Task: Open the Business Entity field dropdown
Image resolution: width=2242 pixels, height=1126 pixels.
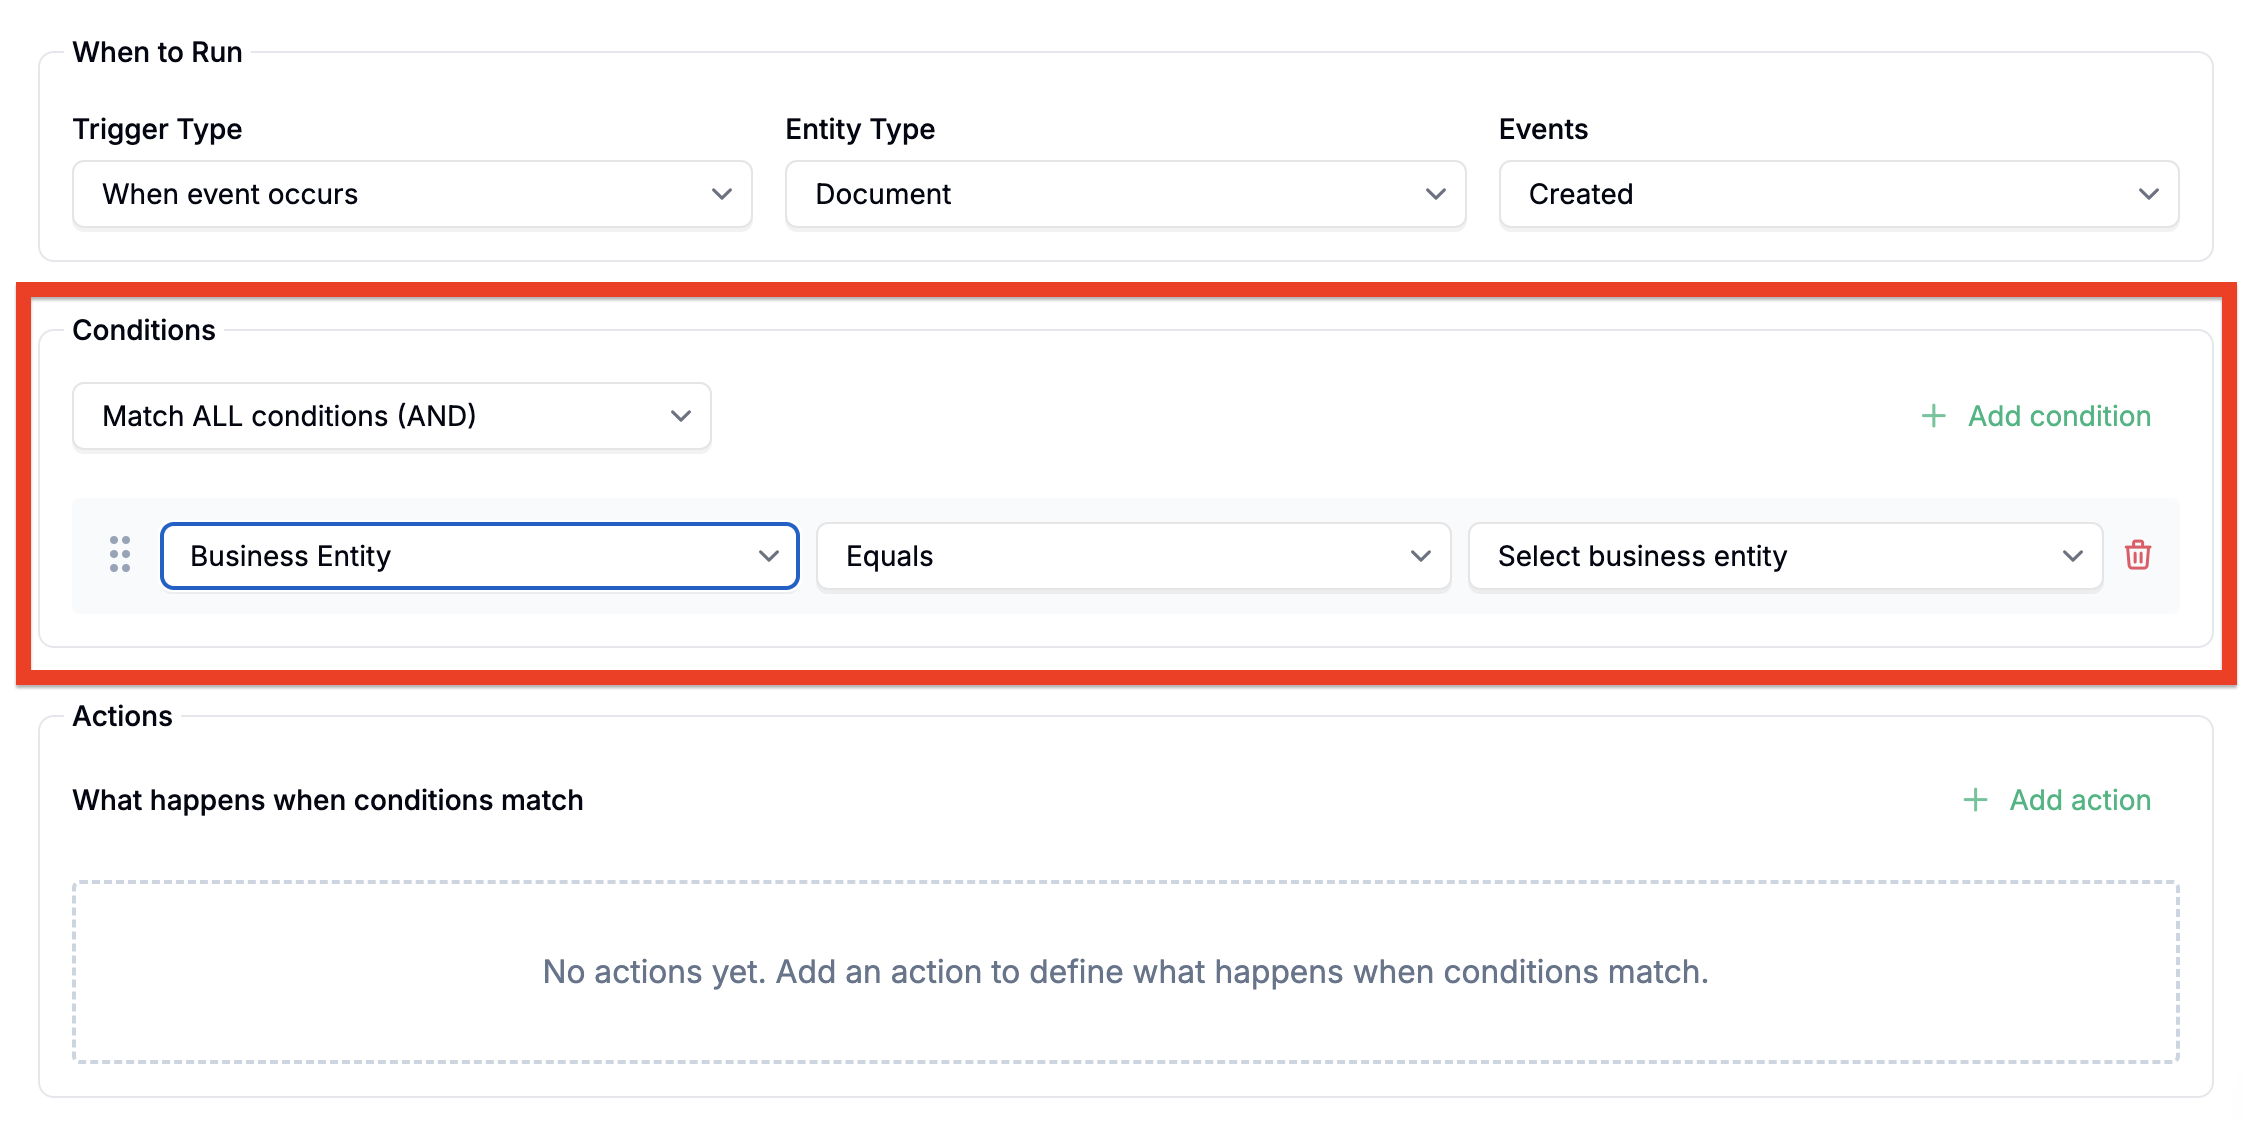Action: click(x=479, y=556)
